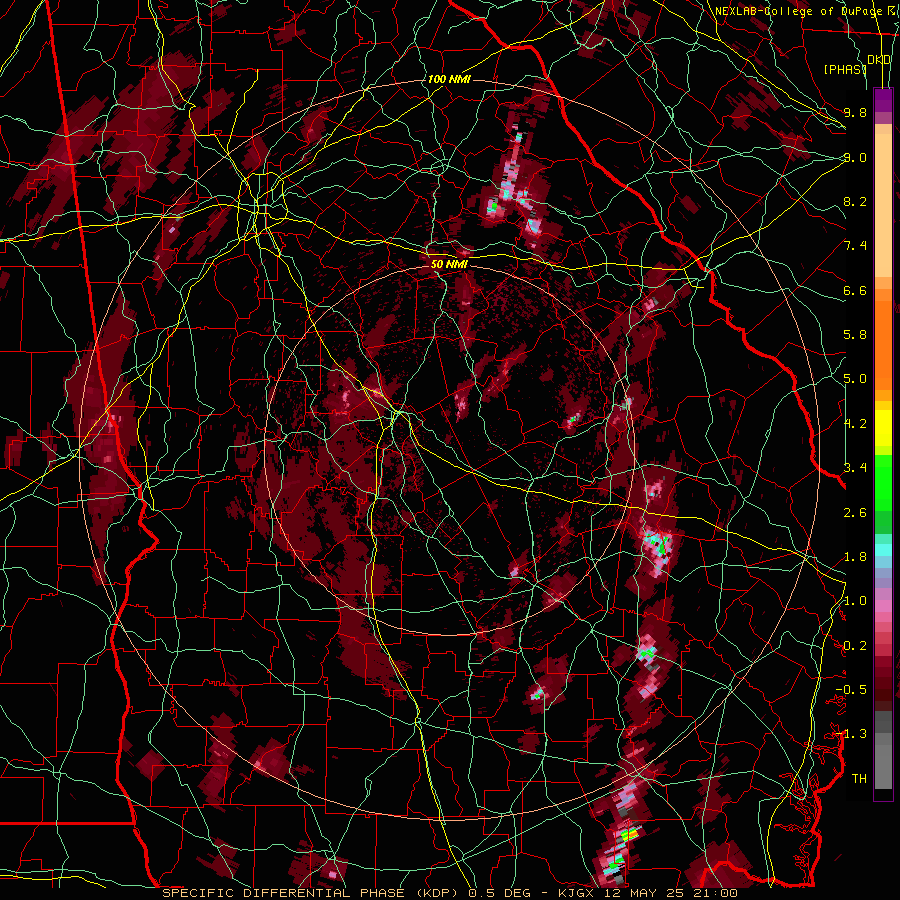The image size is (900, 900).
Task: Click the 3.4 scale value
Action: (855, 468)
